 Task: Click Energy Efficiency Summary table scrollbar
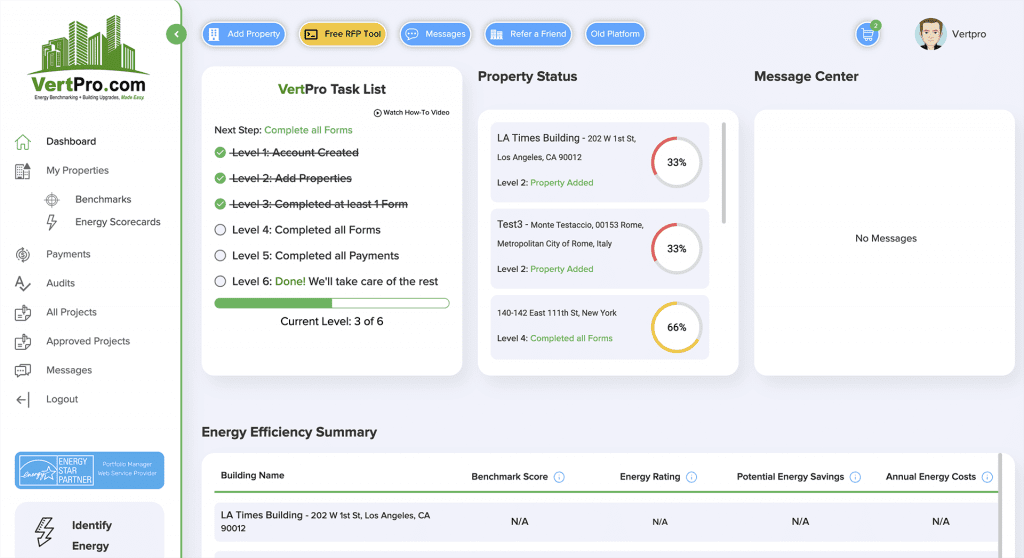[1000, 506]
